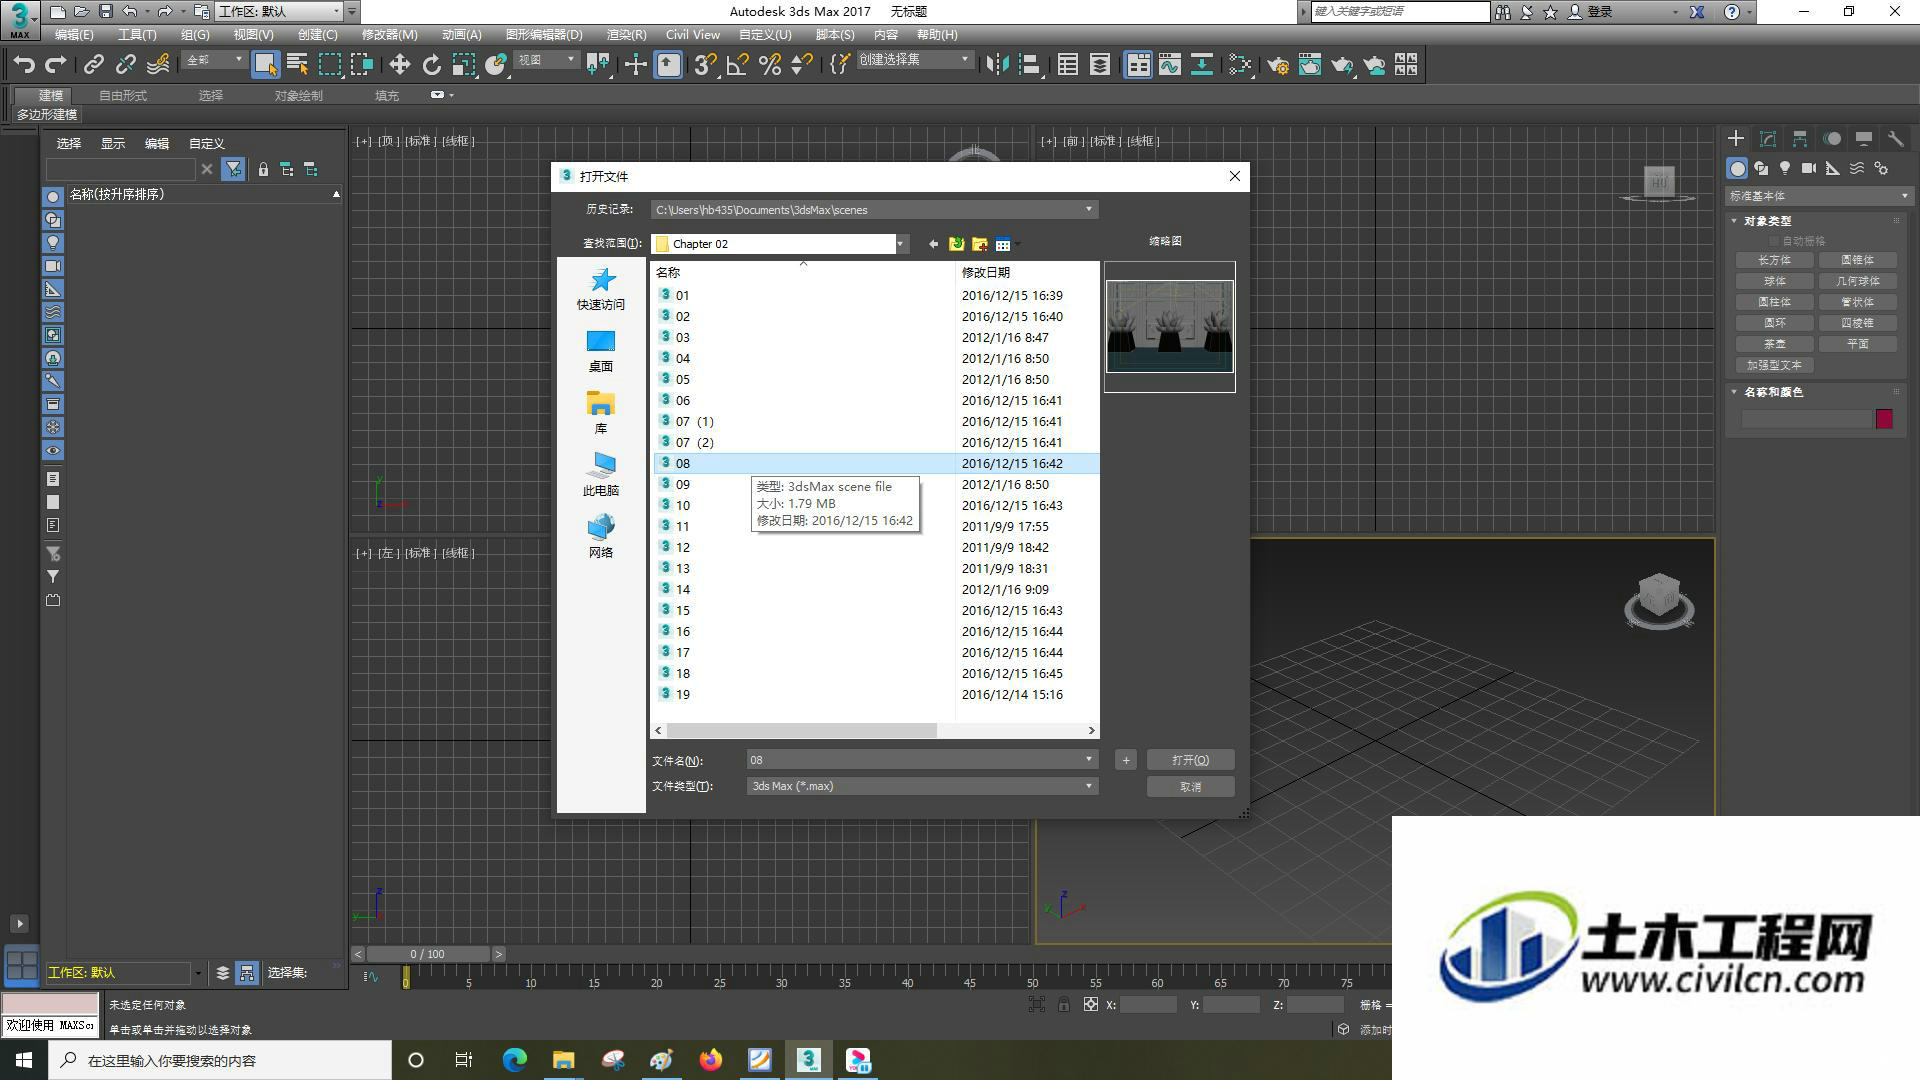Select the Lights category icon
This screenshot has width=1920, height=1080.
pyautogui.click(x=1785, y=168)
